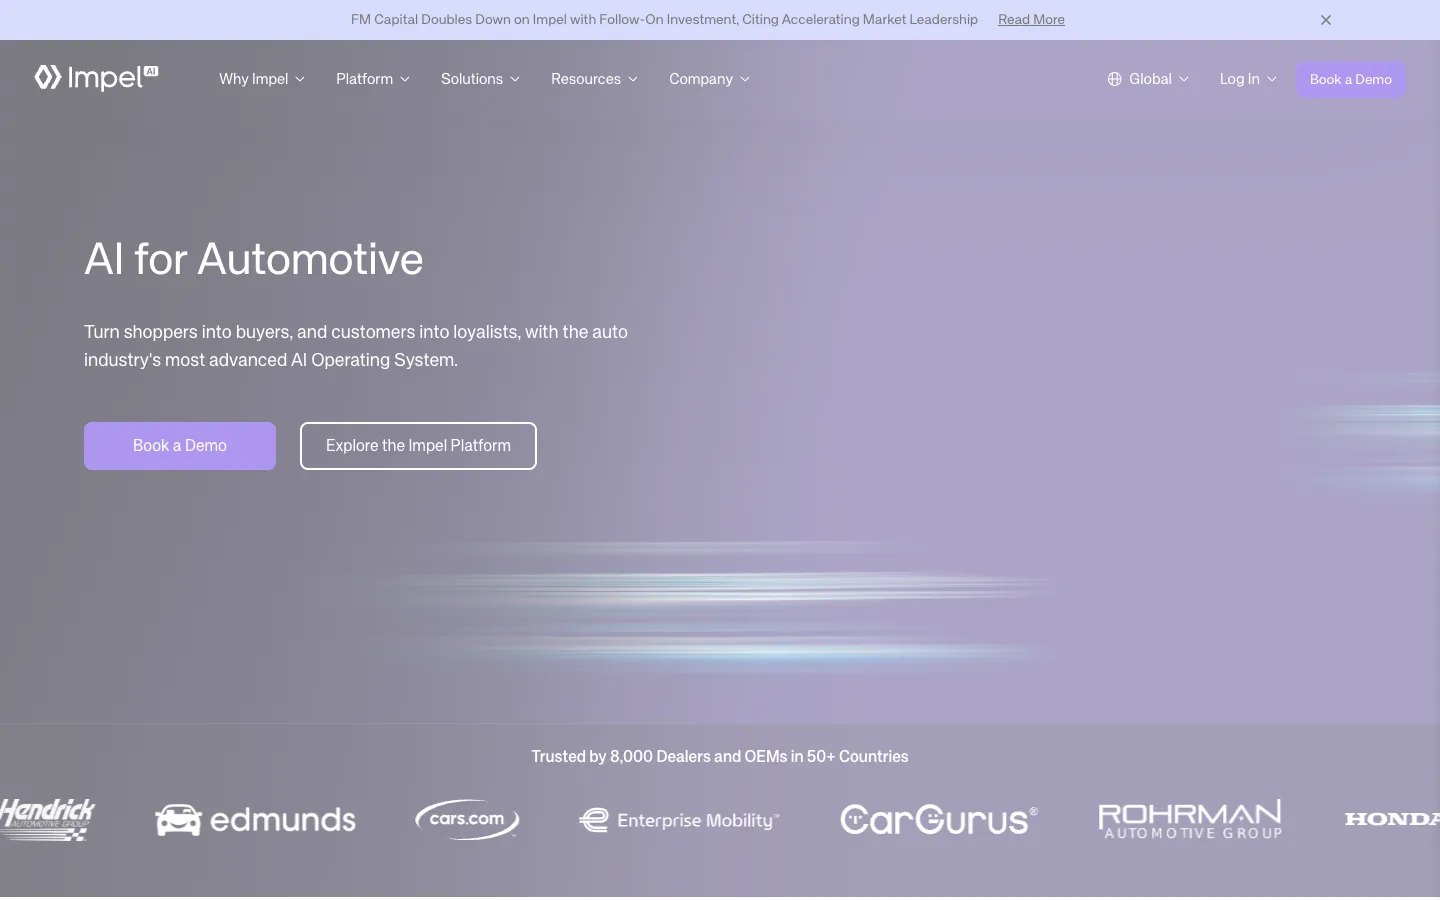Open the Platform menu chevron

[405, 79]
